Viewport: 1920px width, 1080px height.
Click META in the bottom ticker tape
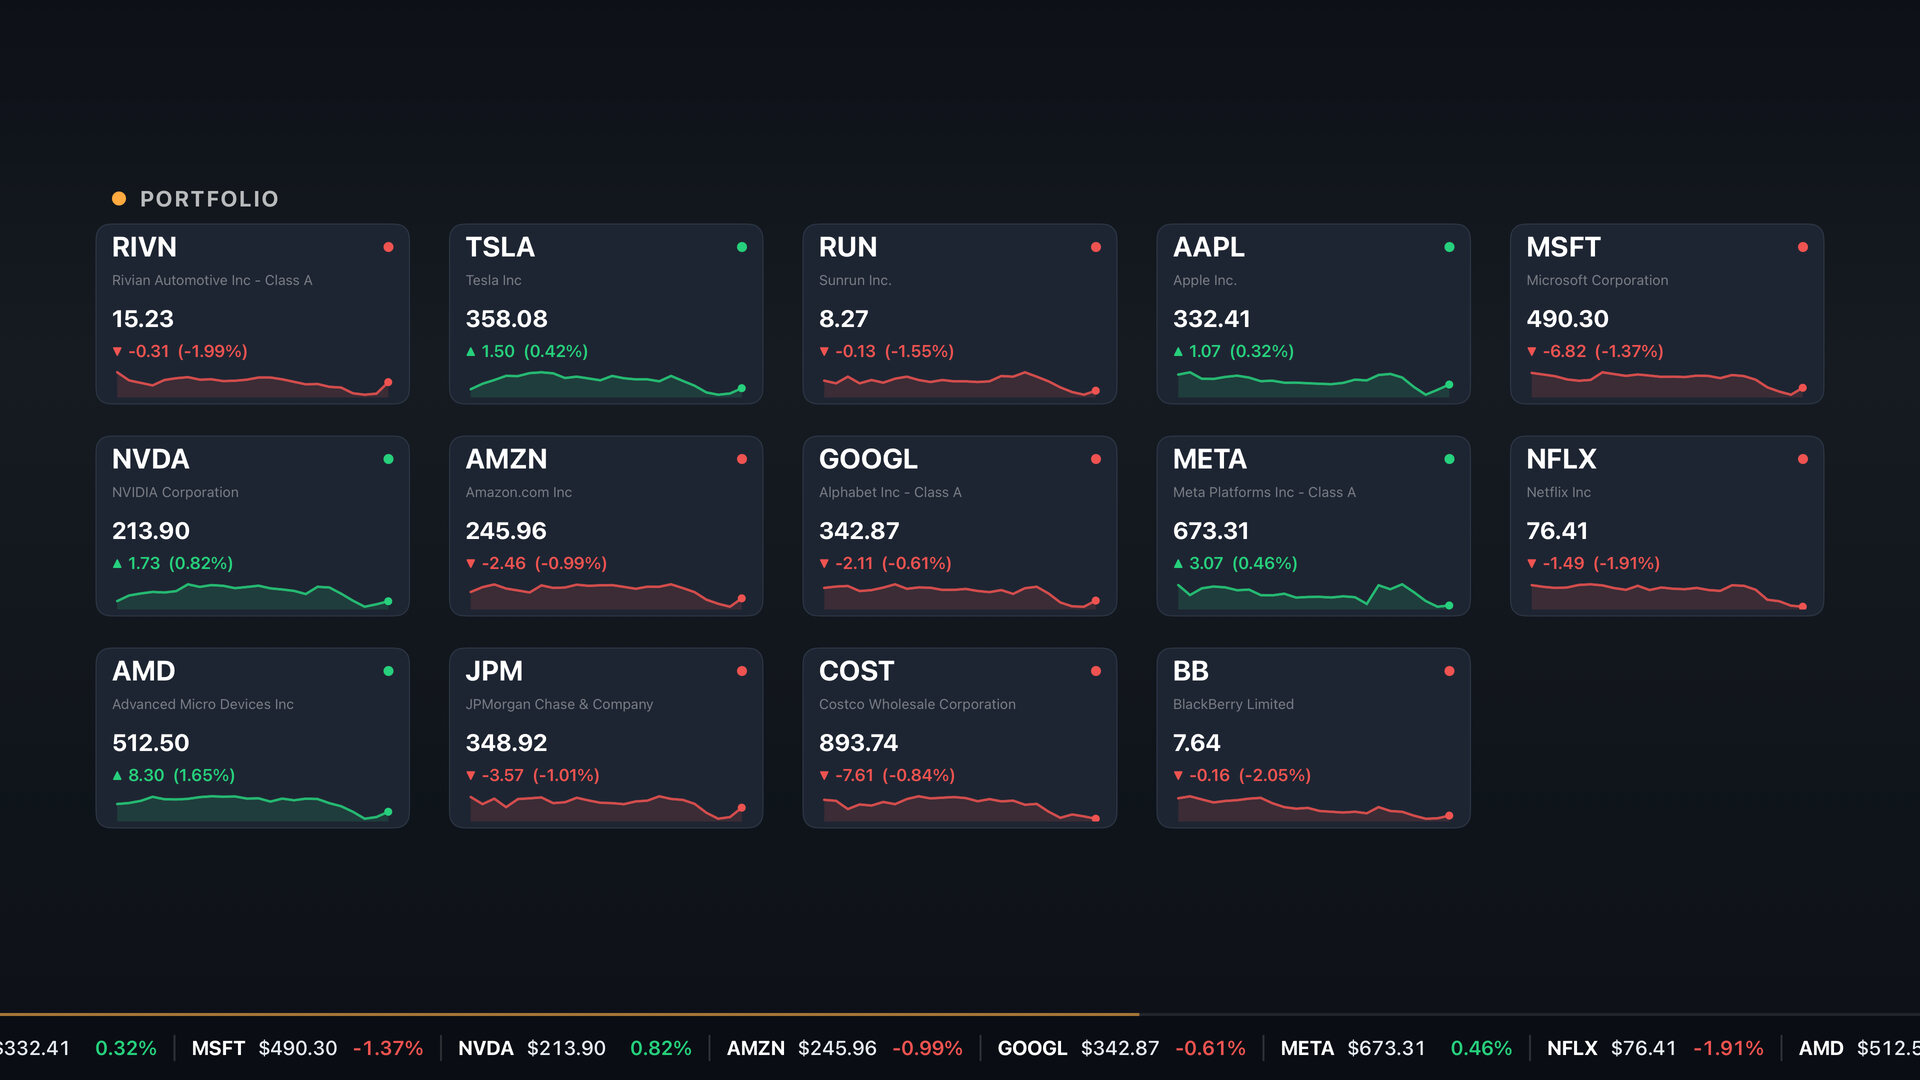click(1307, 1048)
